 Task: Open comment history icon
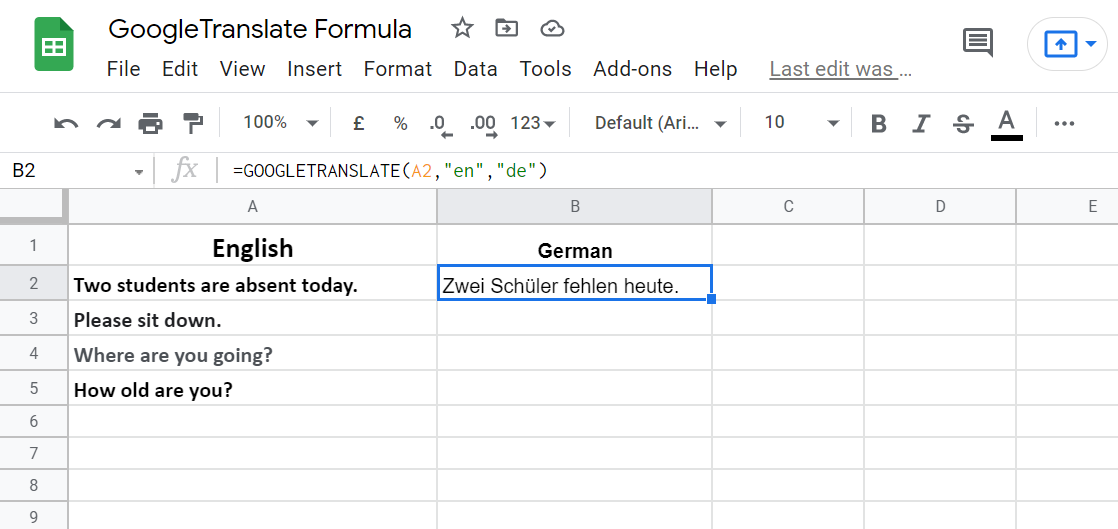click(x=977, y=43)
